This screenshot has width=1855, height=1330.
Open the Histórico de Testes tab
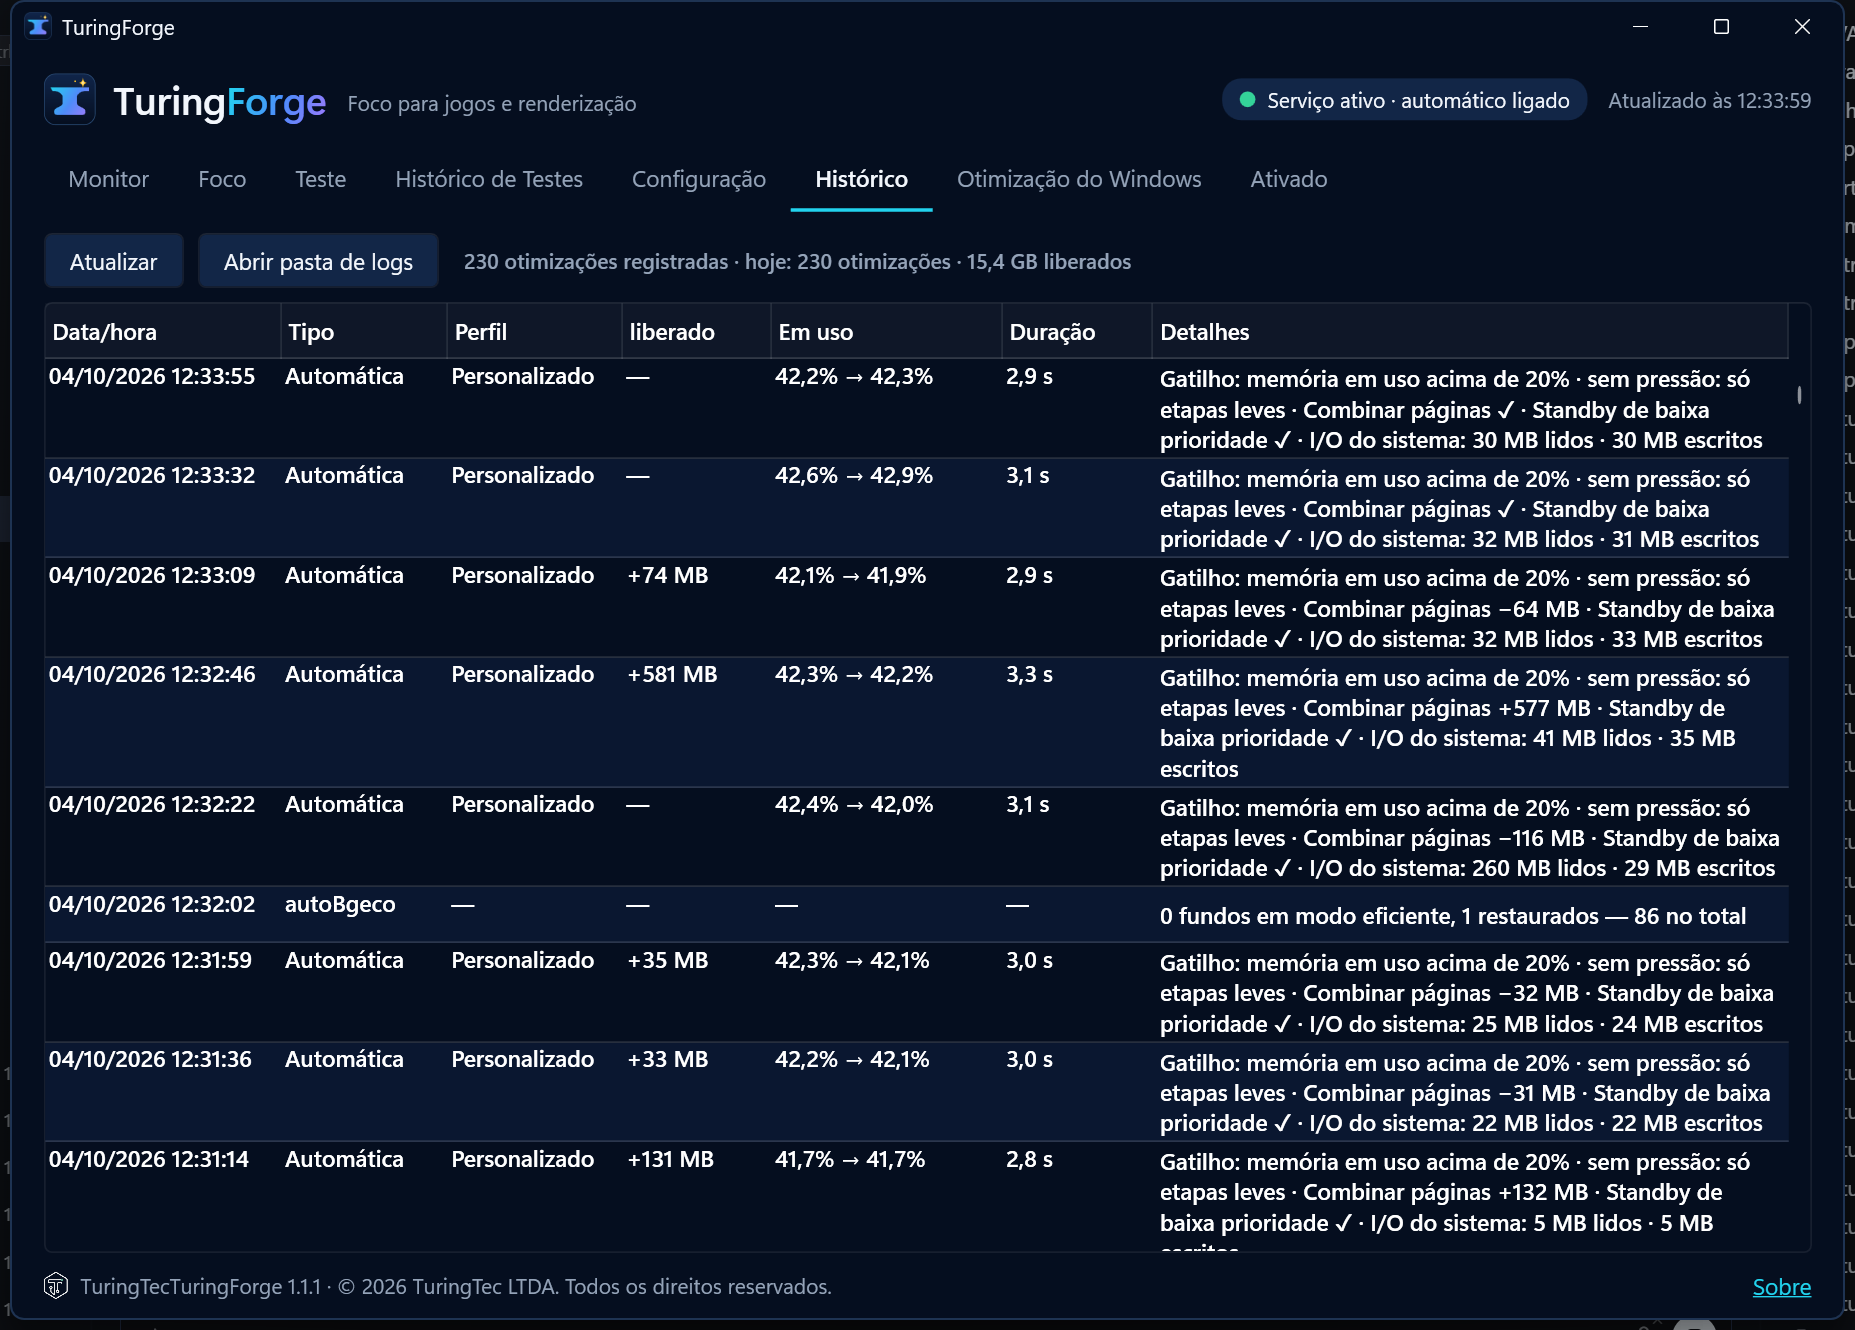point(489,179)
